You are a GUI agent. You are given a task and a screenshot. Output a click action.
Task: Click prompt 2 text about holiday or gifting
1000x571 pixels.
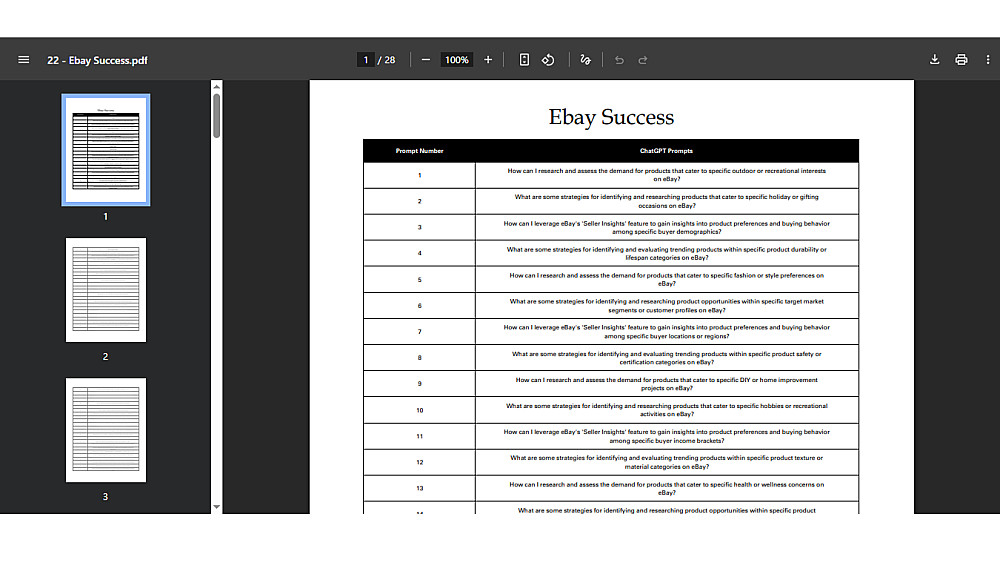click(x=666, y=201)
